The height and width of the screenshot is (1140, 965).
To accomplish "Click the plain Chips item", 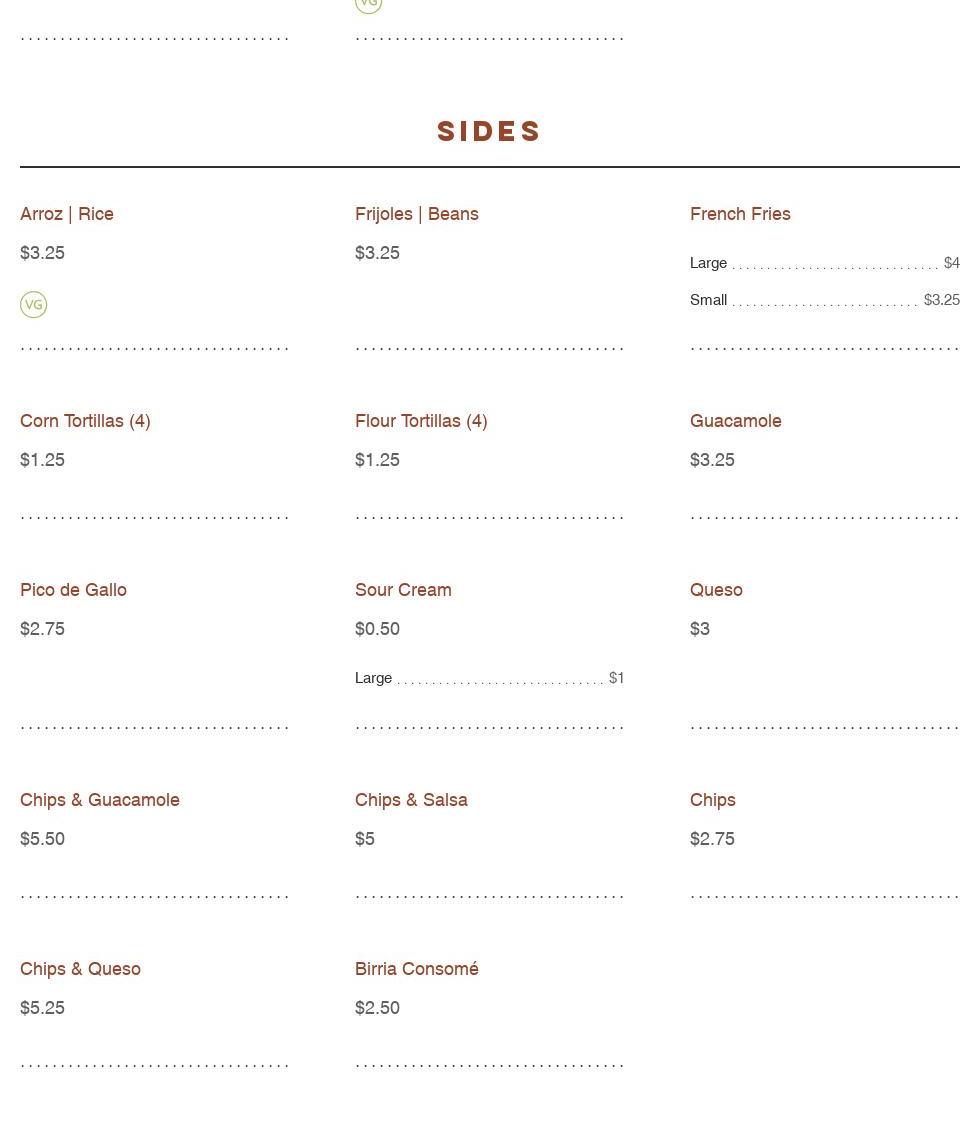I will [x=713, y=800].
